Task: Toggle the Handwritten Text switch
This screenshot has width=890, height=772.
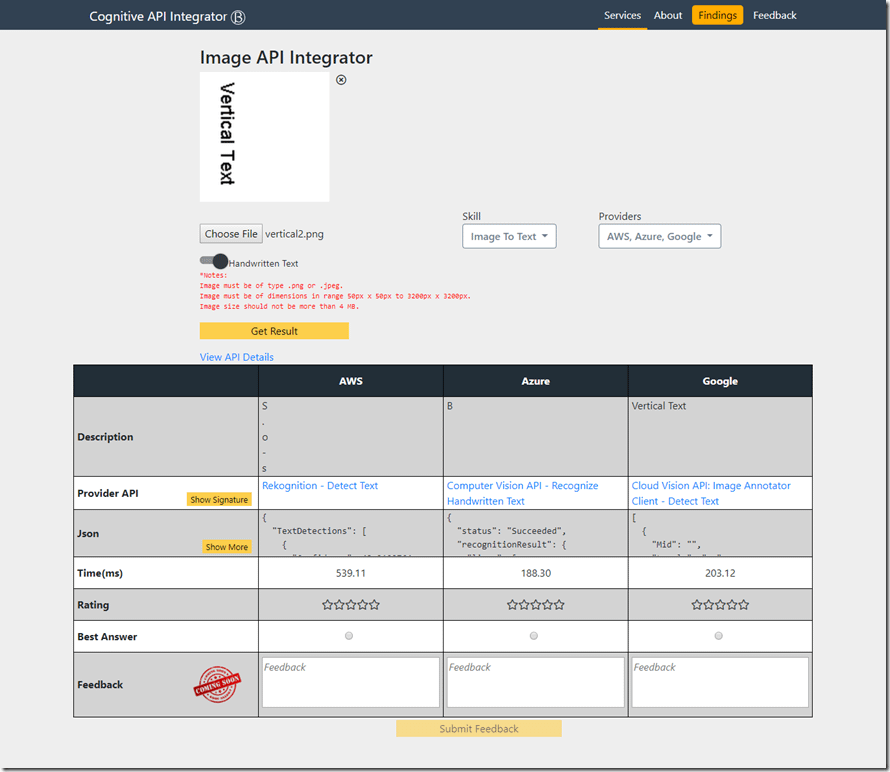Action: tap(214, 262)
